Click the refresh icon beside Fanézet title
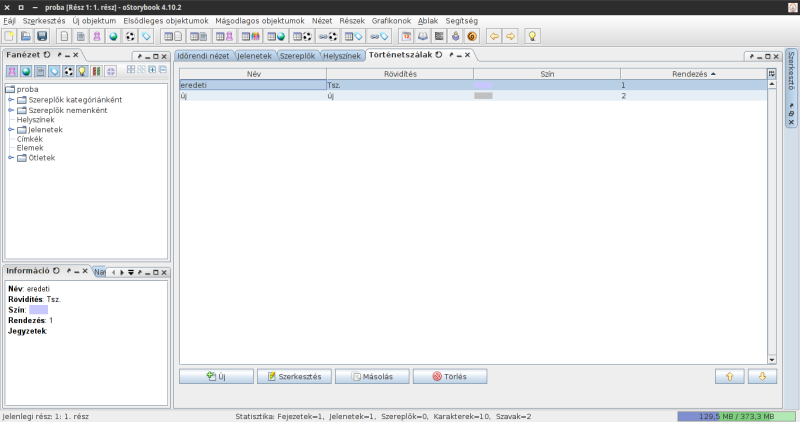The image size is (800, 422). (x=47, y=54)
